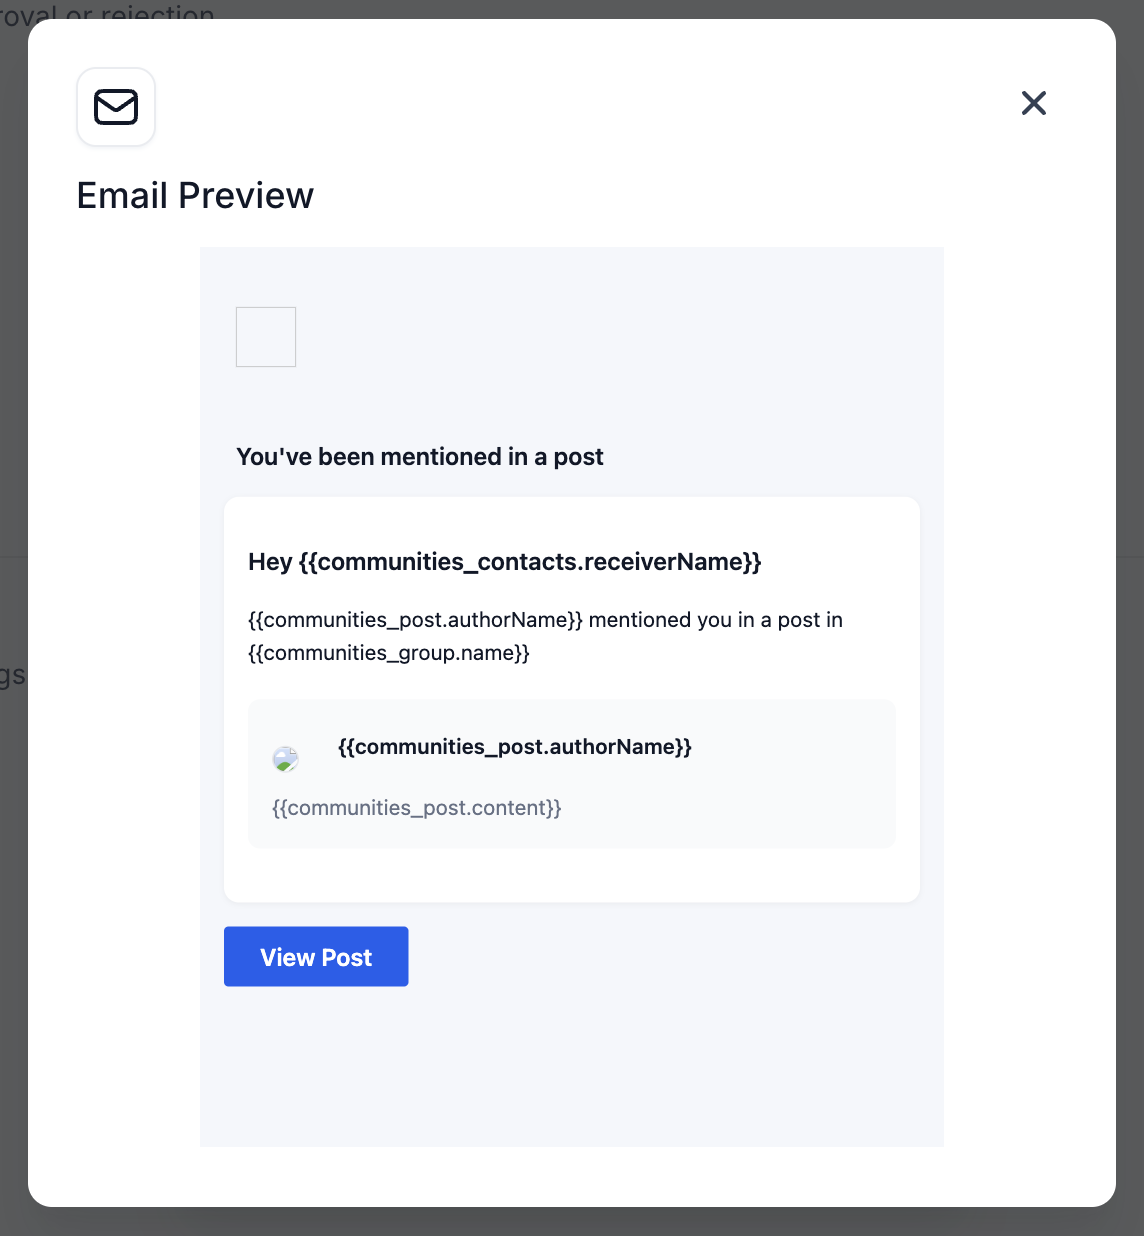Click the "mentioned you in a post in" text

(x=716, y=620)
